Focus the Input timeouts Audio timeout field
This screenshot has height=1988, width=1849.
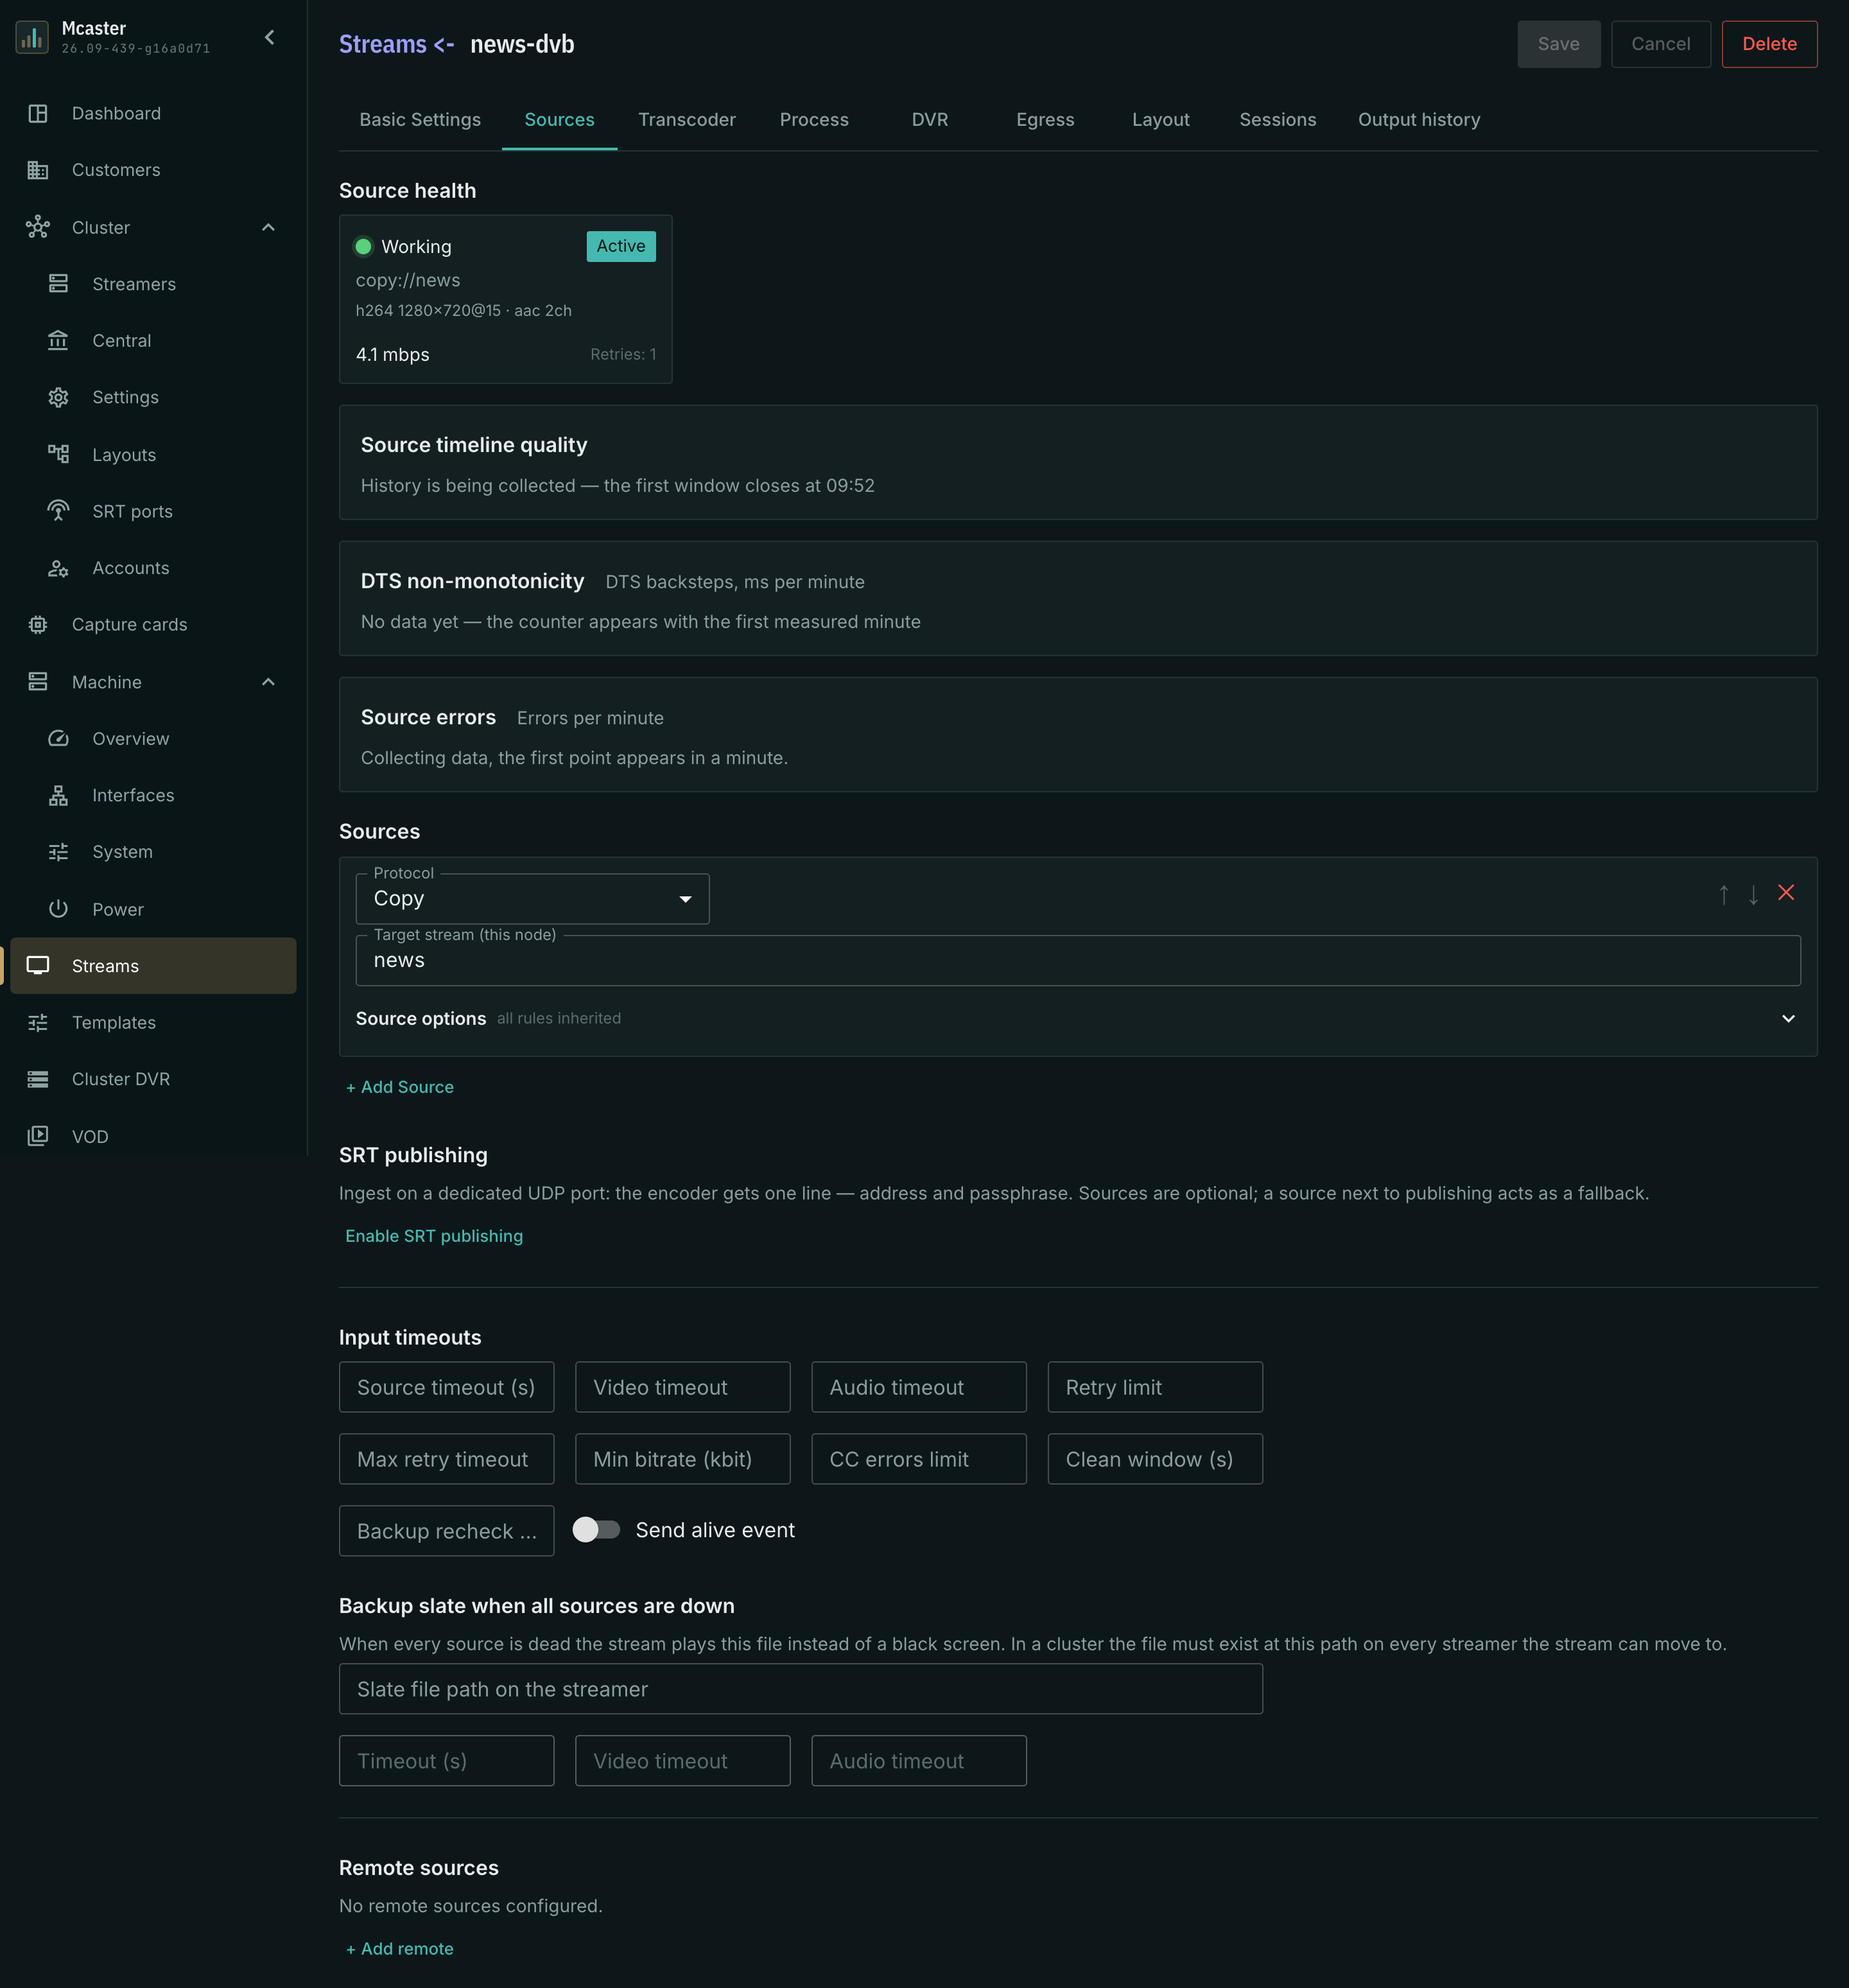tap(919, 1387)
